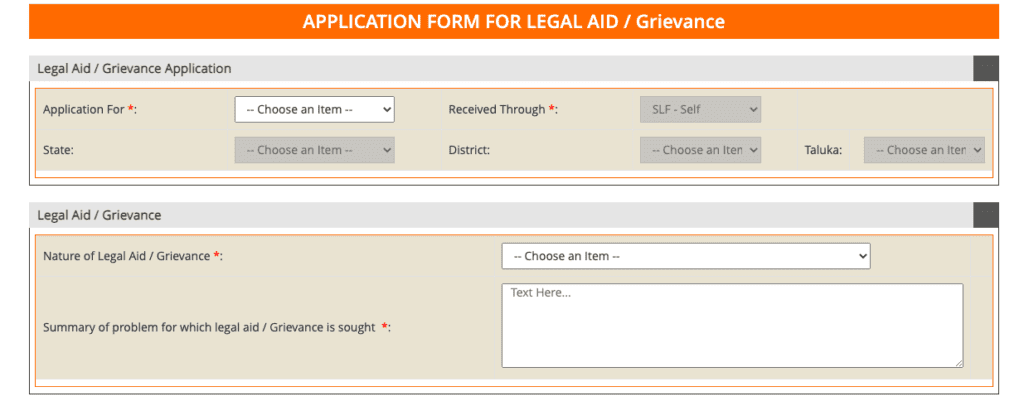Image resolution: width=1024 pixels, height=406 pixels.
Task: Click the "State:" field label
Action: pyautogui.click(x=59, y=150)
